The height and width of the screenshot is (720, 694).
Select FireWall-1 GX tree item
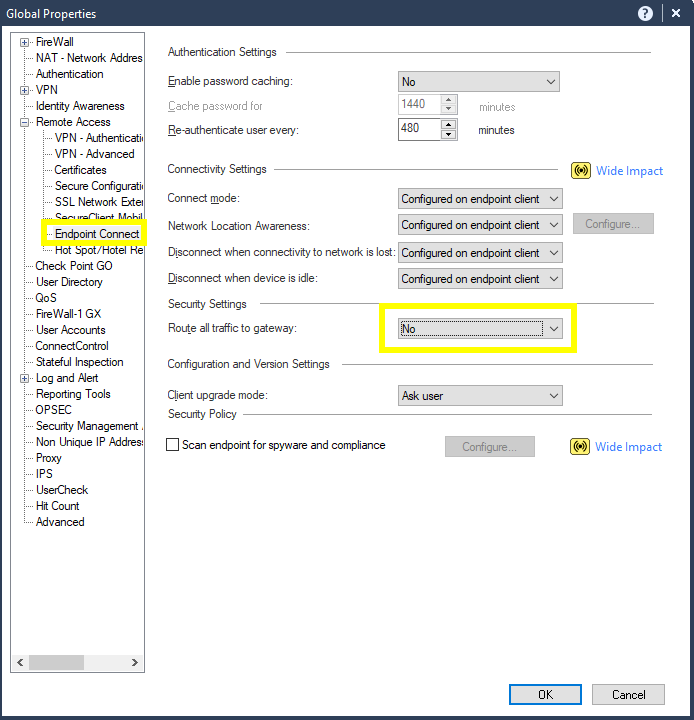(68, 314)
